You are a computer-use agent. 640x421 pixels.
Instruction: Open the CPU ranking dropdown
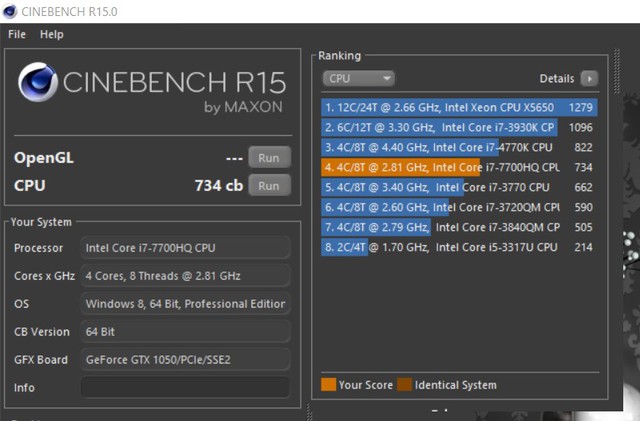(358, 78)
